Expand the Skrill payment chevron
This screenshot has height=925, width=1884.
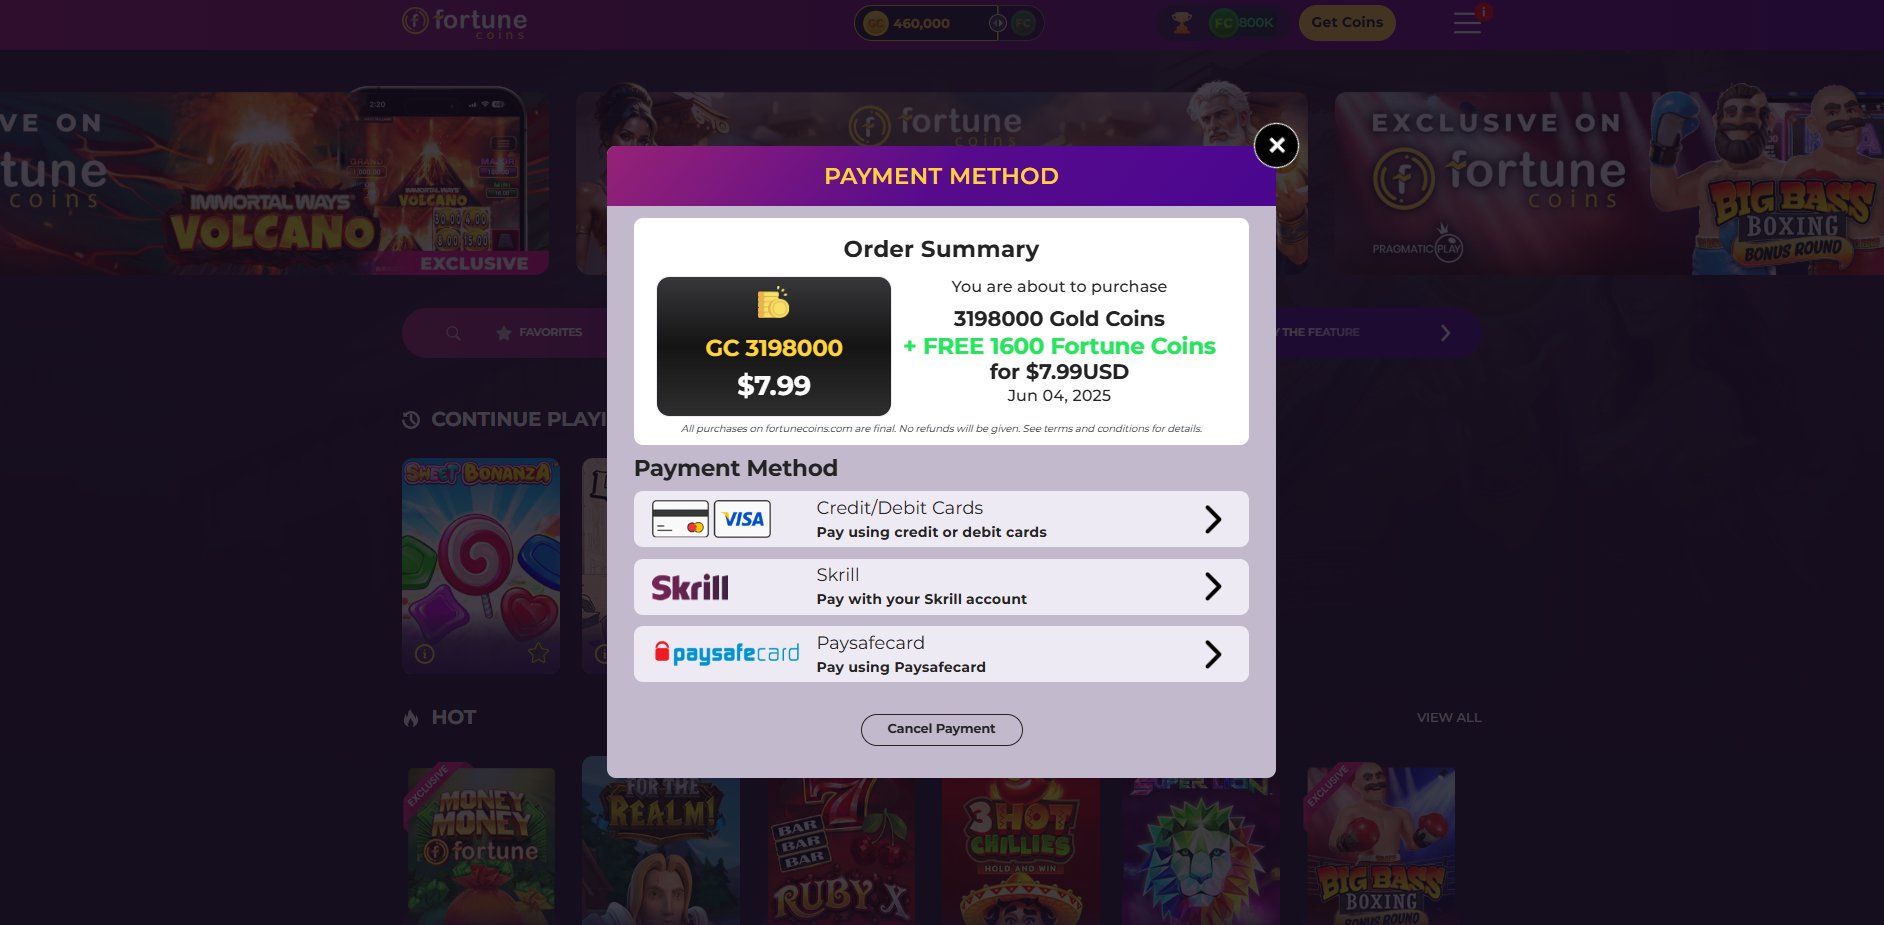(1213, 586)
